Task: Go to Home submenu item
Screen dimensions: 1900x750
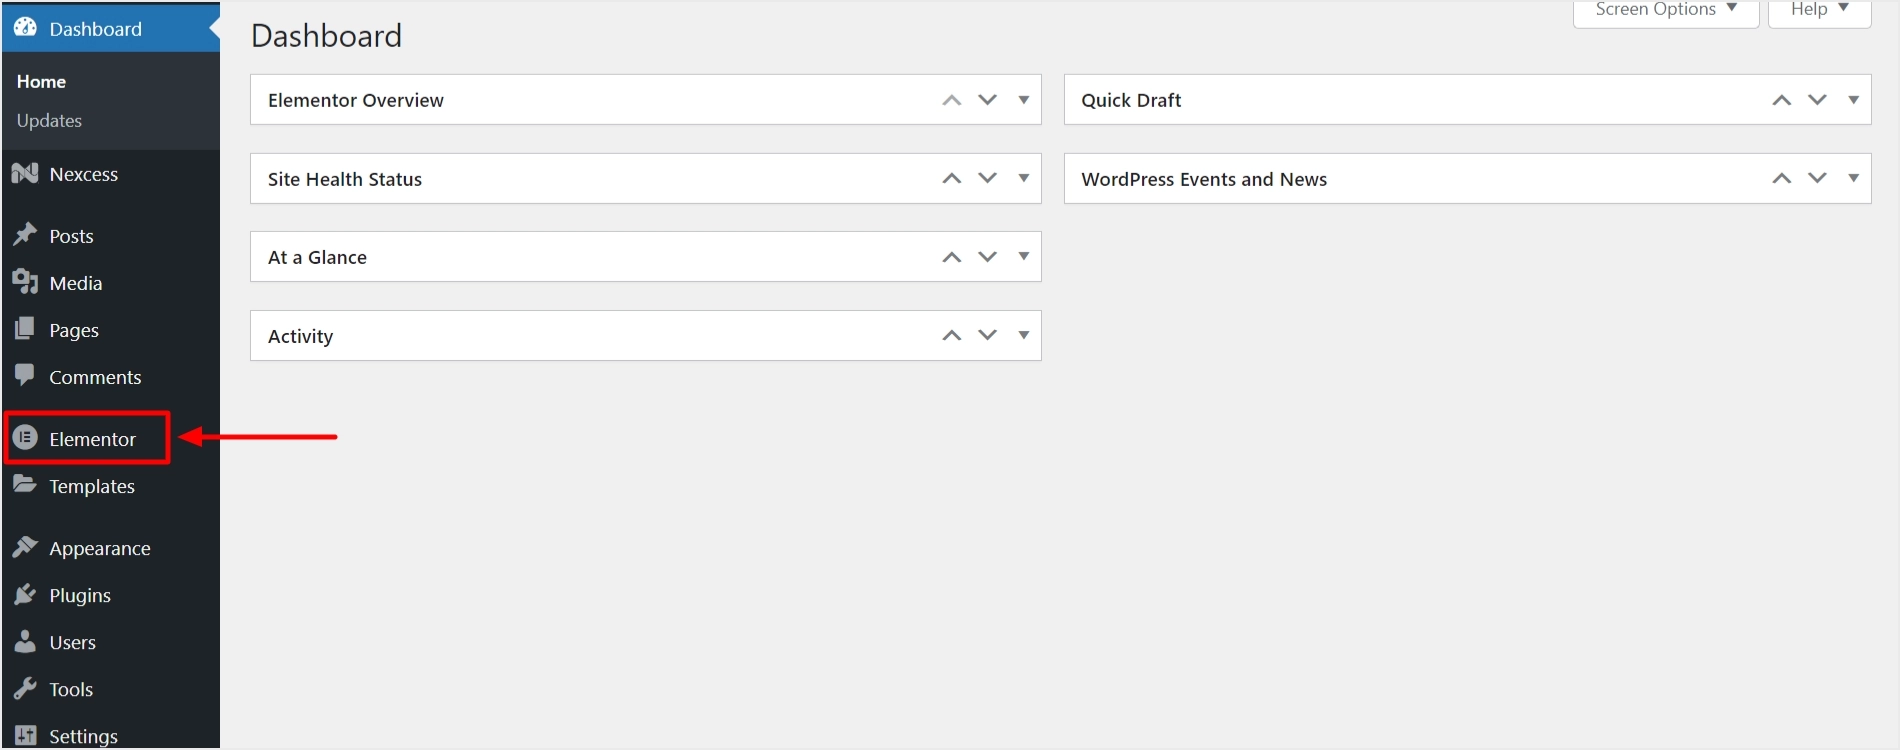Action: [41, 82]
